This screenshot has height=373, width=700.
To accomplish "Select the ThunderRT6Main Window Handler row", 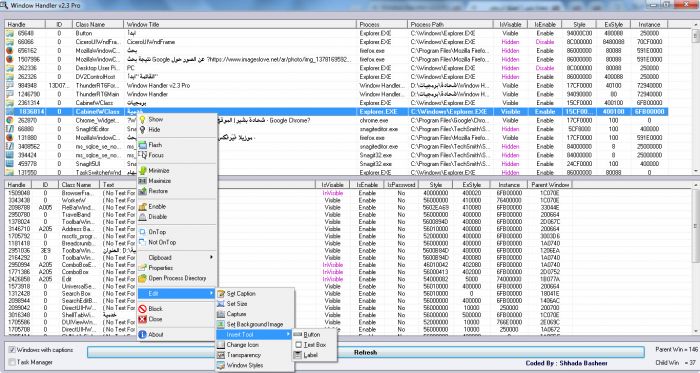I will click(x=337, y=94).
